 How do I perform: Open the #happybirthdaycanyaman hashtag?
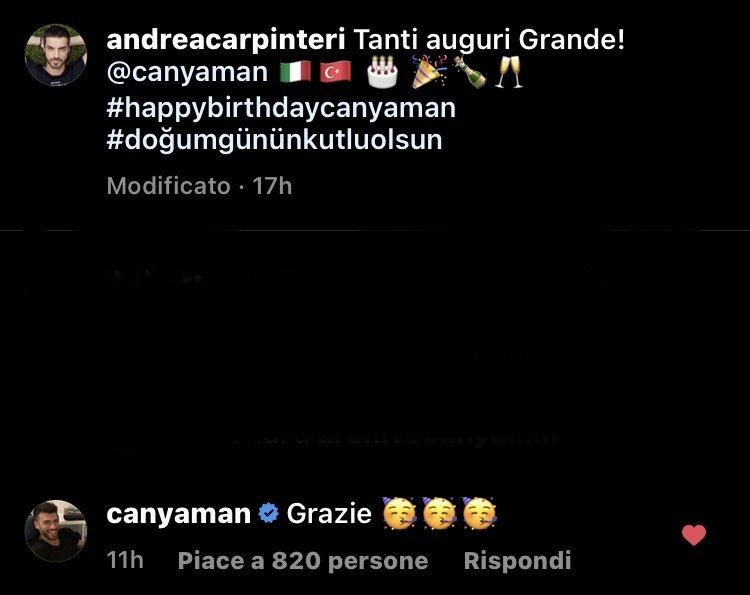(x=281, y=108)
